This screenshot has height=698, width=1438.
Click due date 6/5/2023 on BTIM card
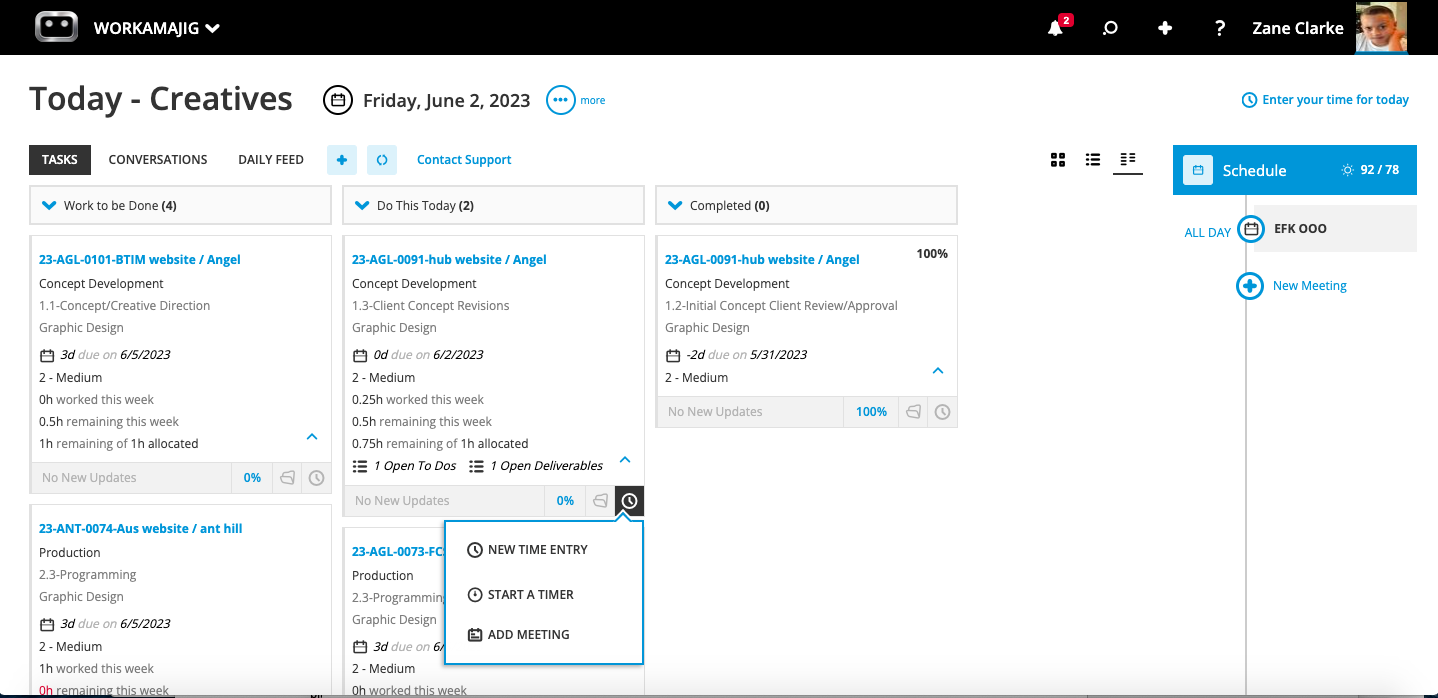click(146, 355)
